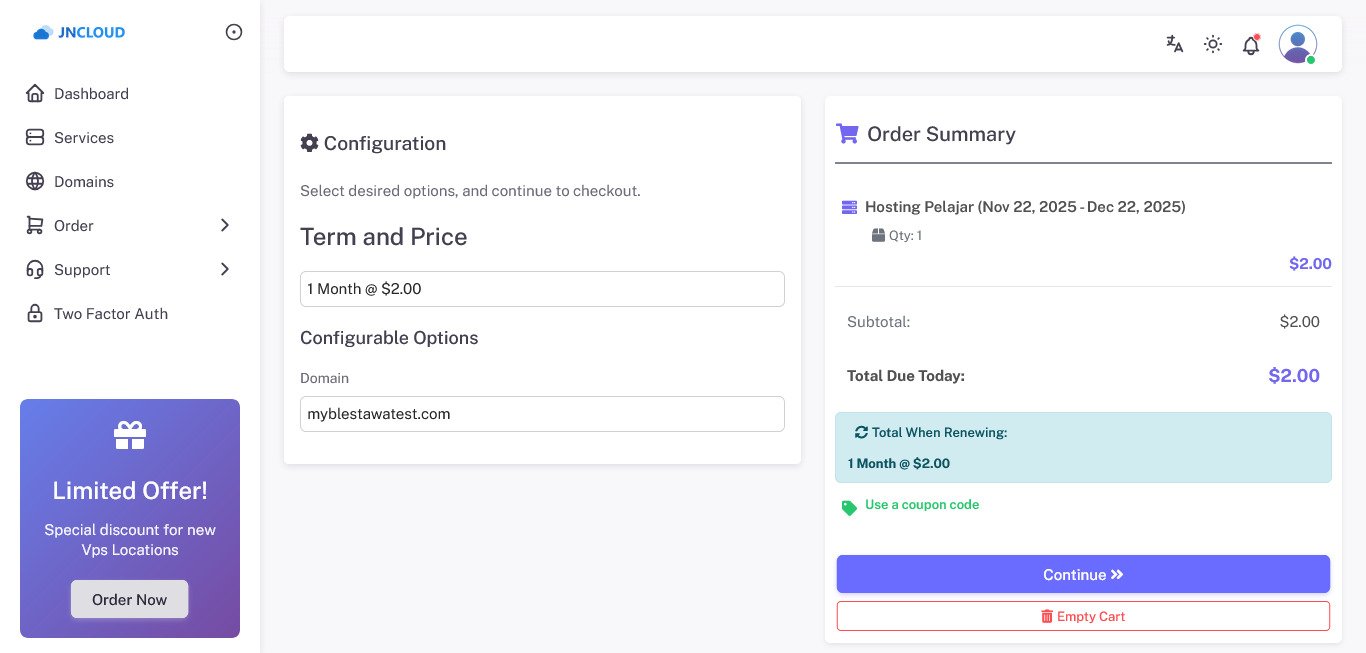Click the JNCLOUD logo
The height and width of the screenshot is (653, 1366).
(80, 32)
